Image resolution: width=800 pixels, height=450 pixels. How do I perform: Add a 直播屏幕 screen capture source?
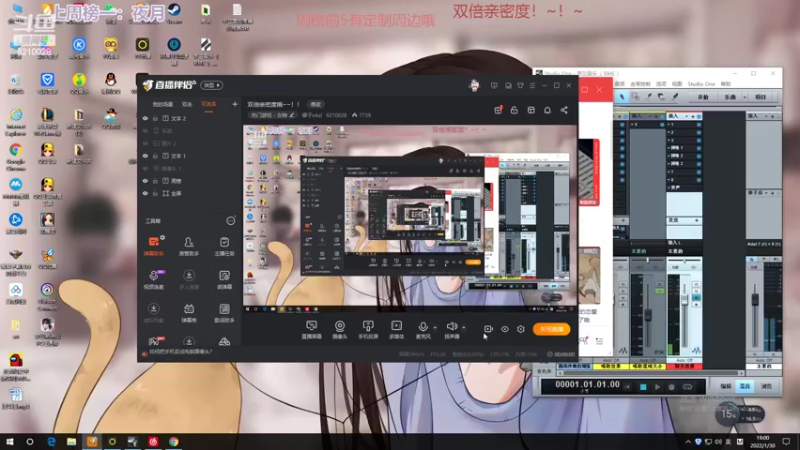[x=311, y=330]
